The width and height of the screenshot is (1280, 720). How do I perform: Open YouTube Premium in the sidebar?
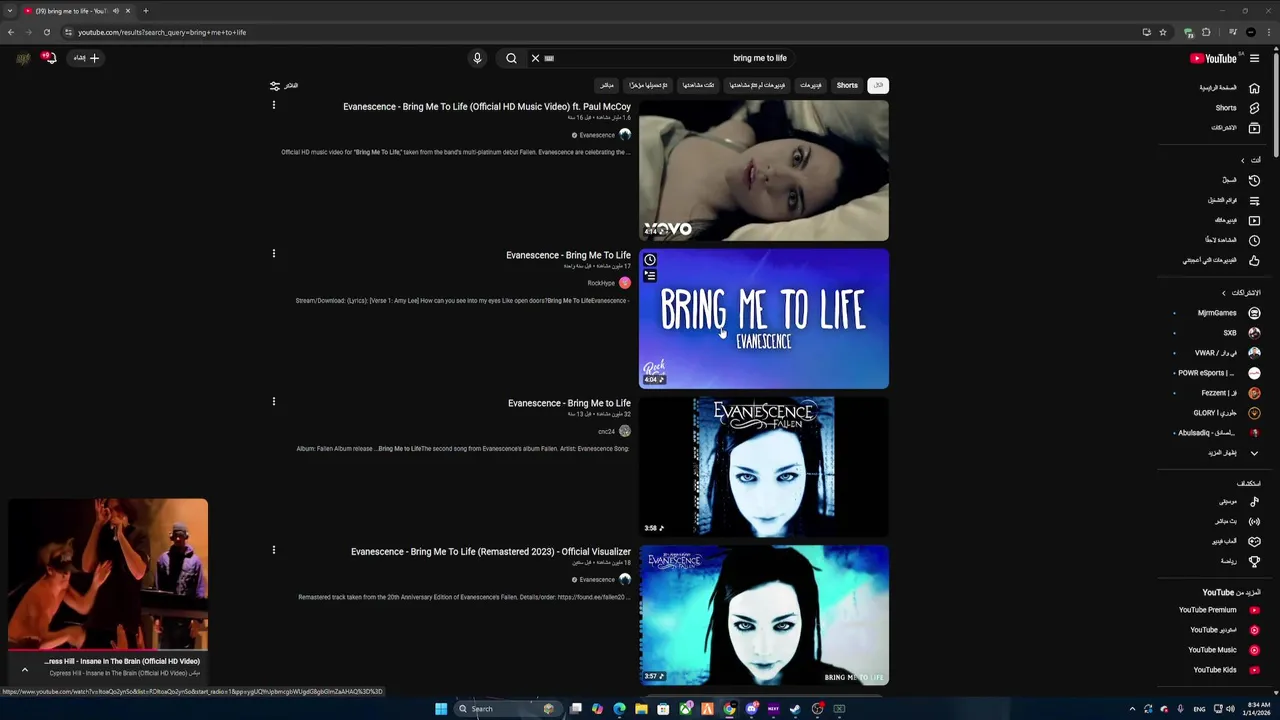tap(1218, 610)
